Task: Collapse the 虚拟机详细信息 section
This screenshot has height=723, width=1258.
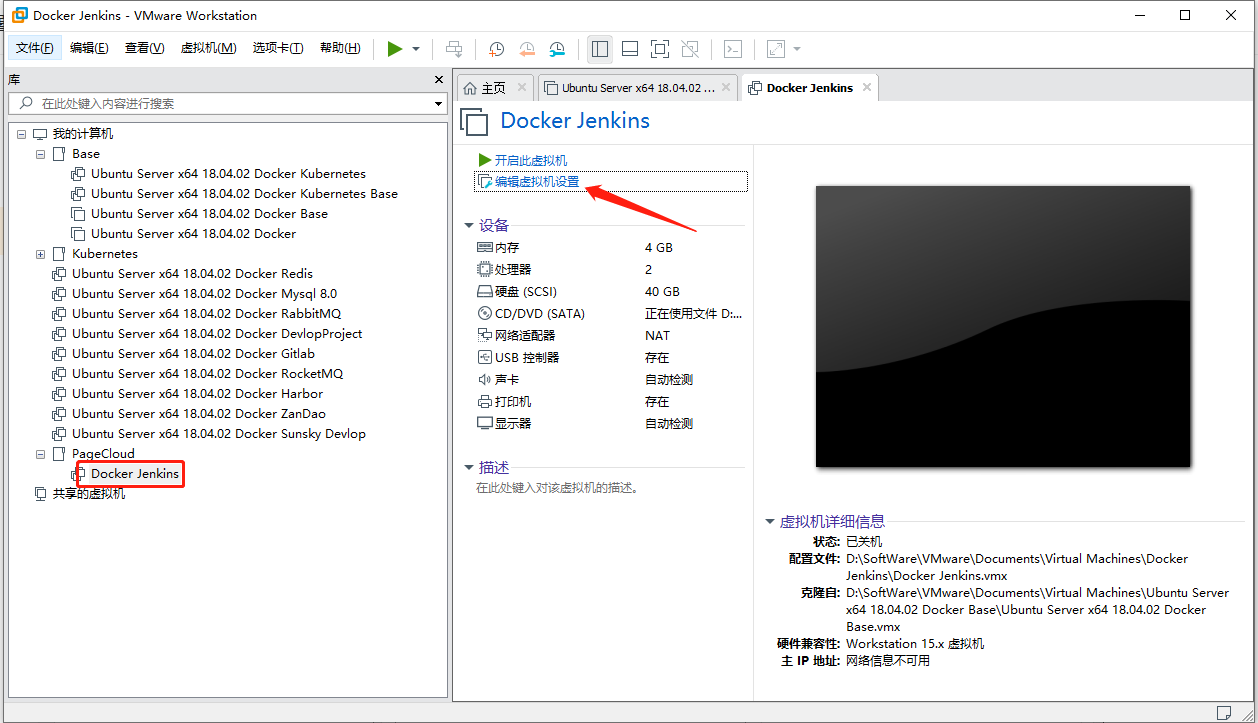Action: 770,522
